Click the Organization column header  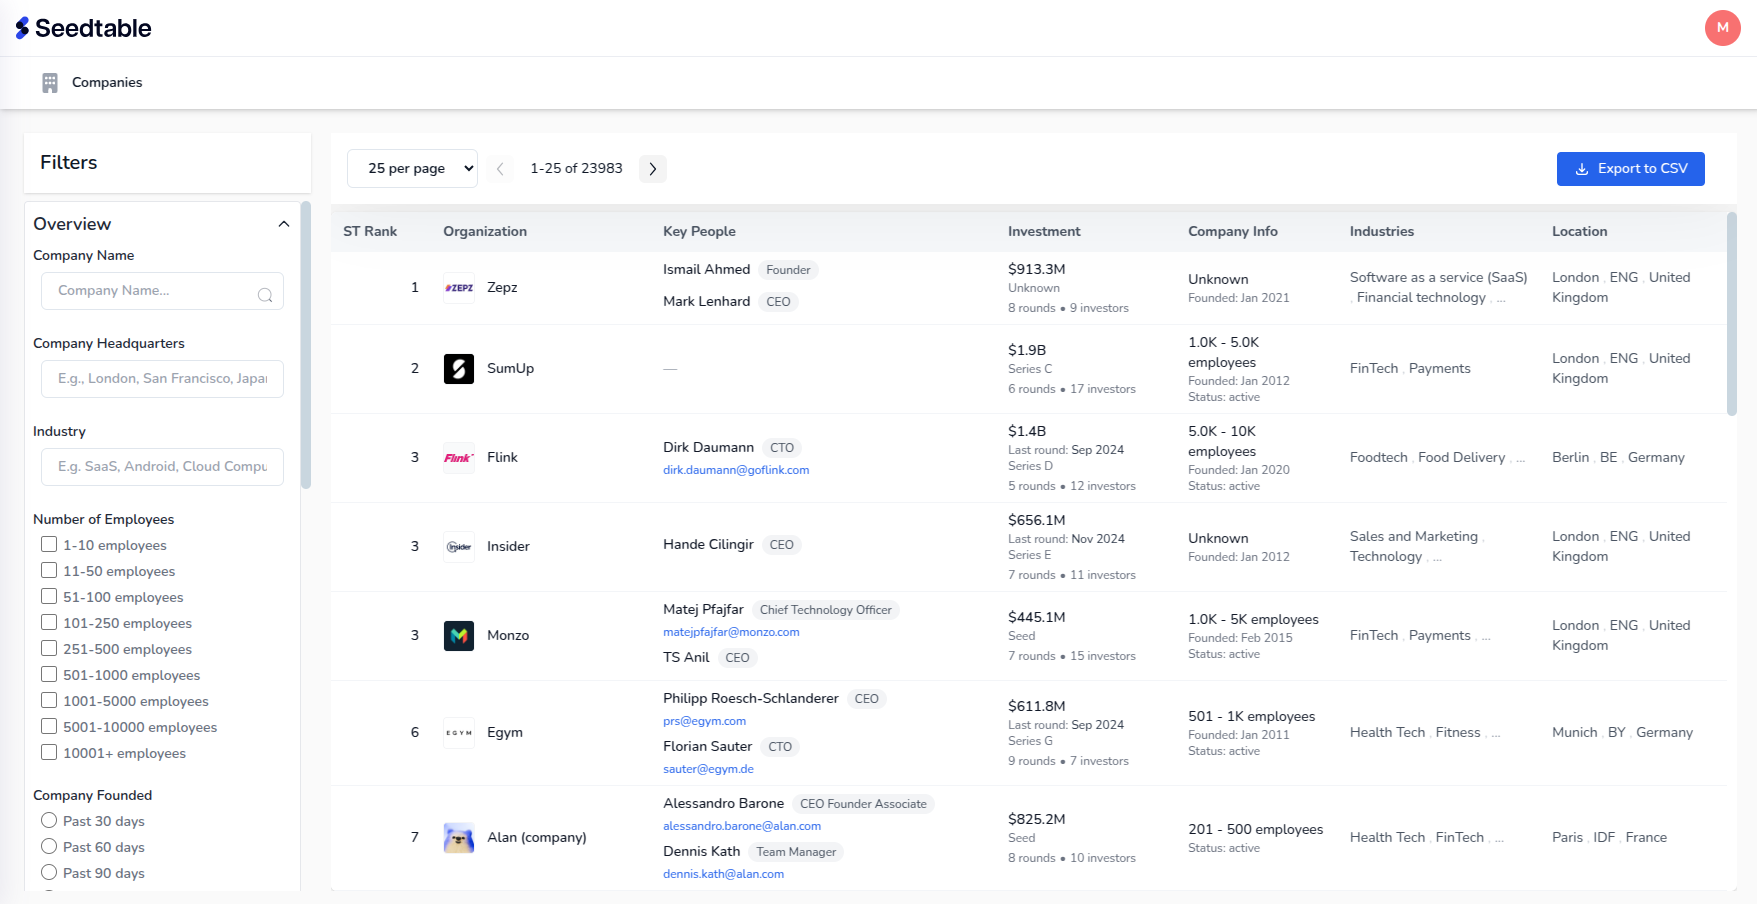(485, 231)
